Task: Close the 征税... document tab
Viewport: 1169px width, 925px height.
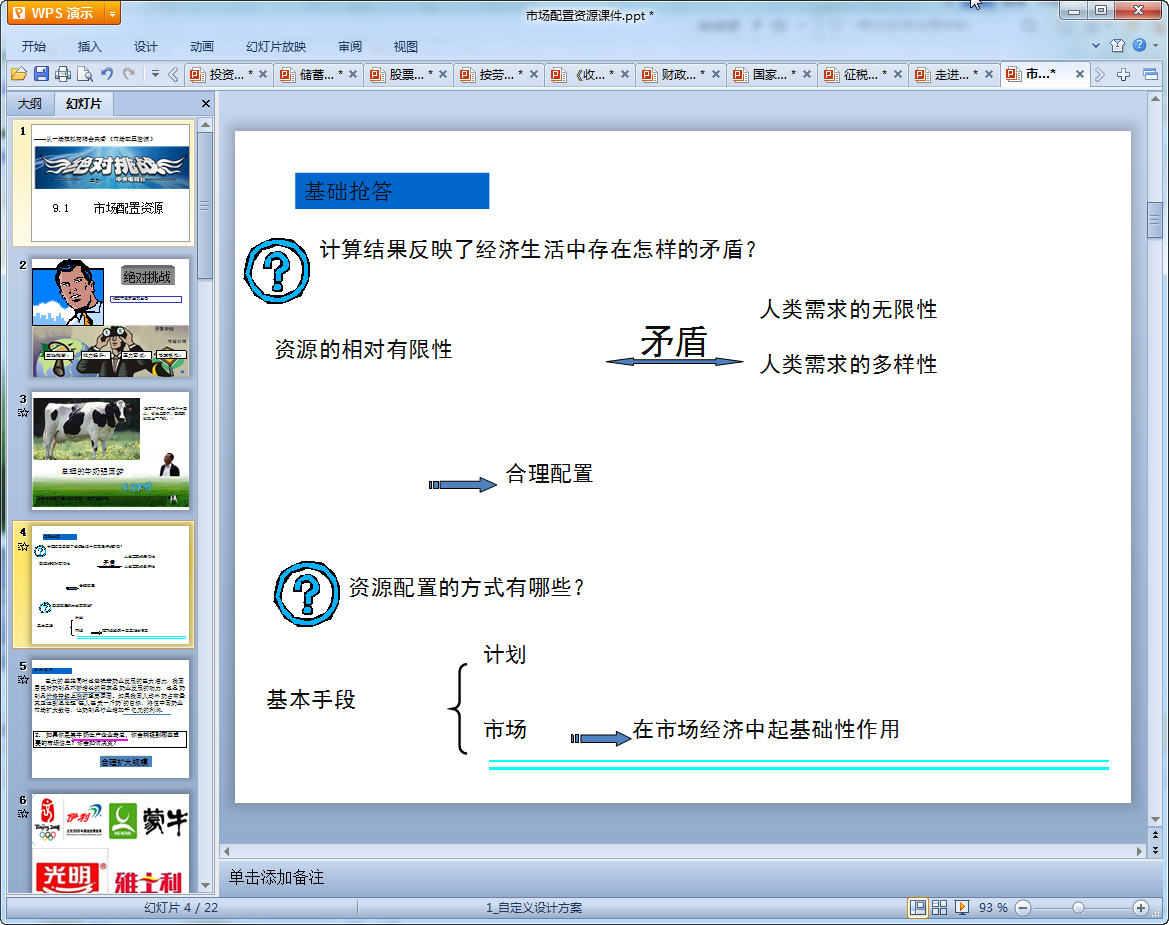Action: 898,75
